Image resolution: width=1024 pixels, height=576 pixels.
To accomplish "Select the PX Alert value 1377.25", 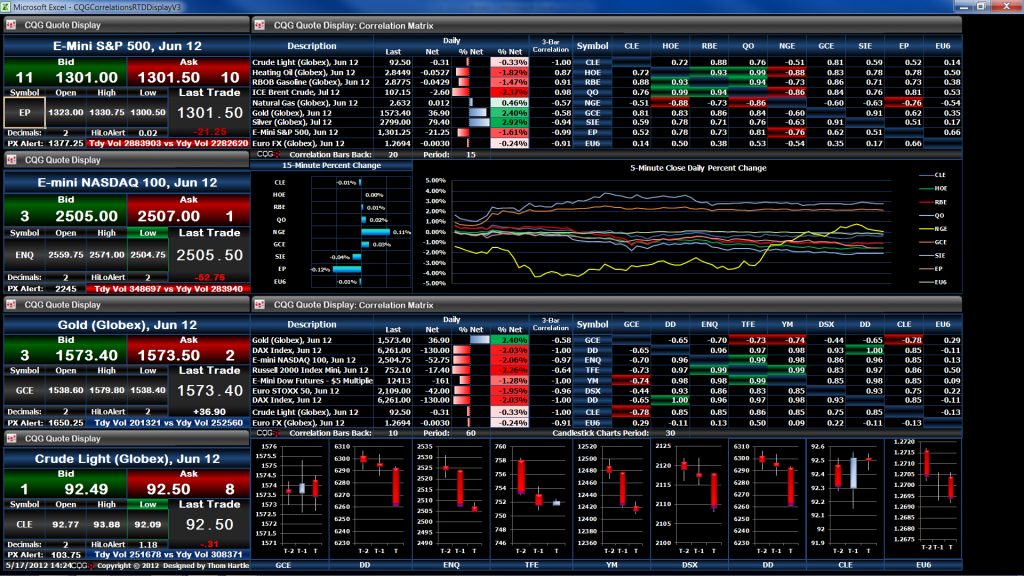I will pyautogui.click(x=65, y=143).
